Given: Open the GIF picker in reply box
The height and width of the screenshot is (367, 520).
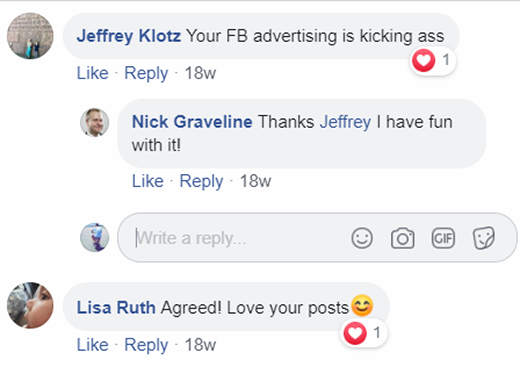Looking at the screenshot, I should 443,238.
